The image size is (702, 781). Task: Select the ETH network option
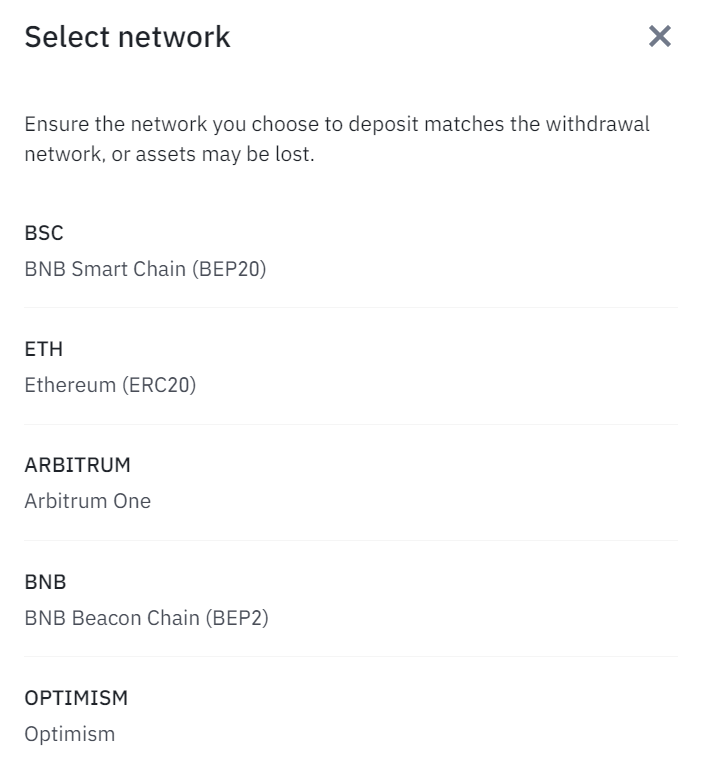pyautogui.click(x=44, y=349)
